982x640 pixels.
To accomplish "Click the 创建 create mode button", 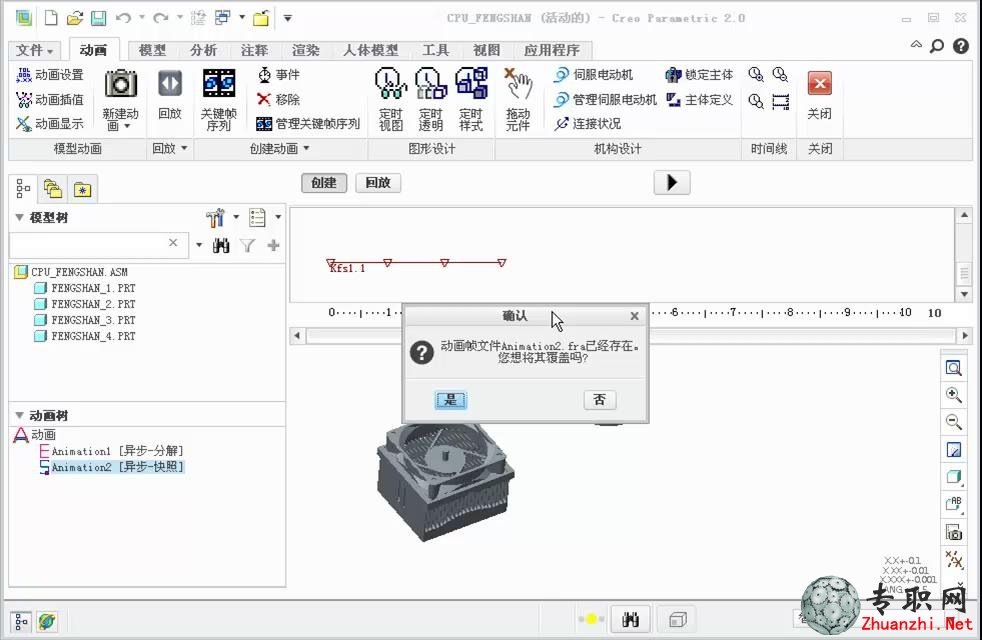I will (324, 183).
